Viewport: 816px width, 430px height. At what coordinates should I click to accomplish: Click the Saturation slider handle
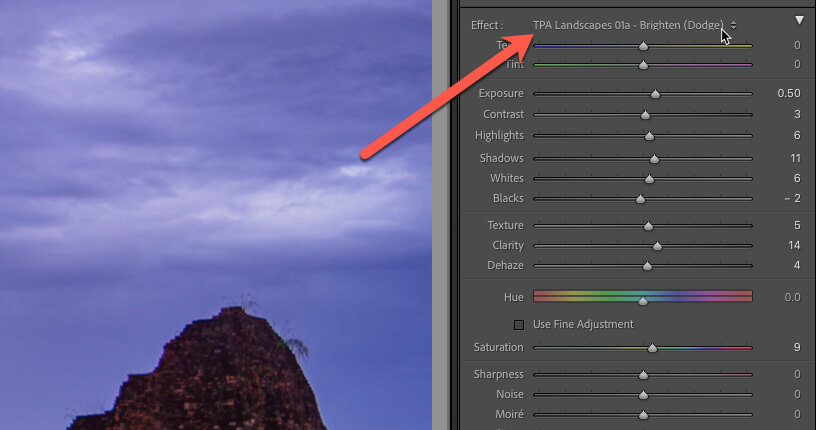click(652, 348)
